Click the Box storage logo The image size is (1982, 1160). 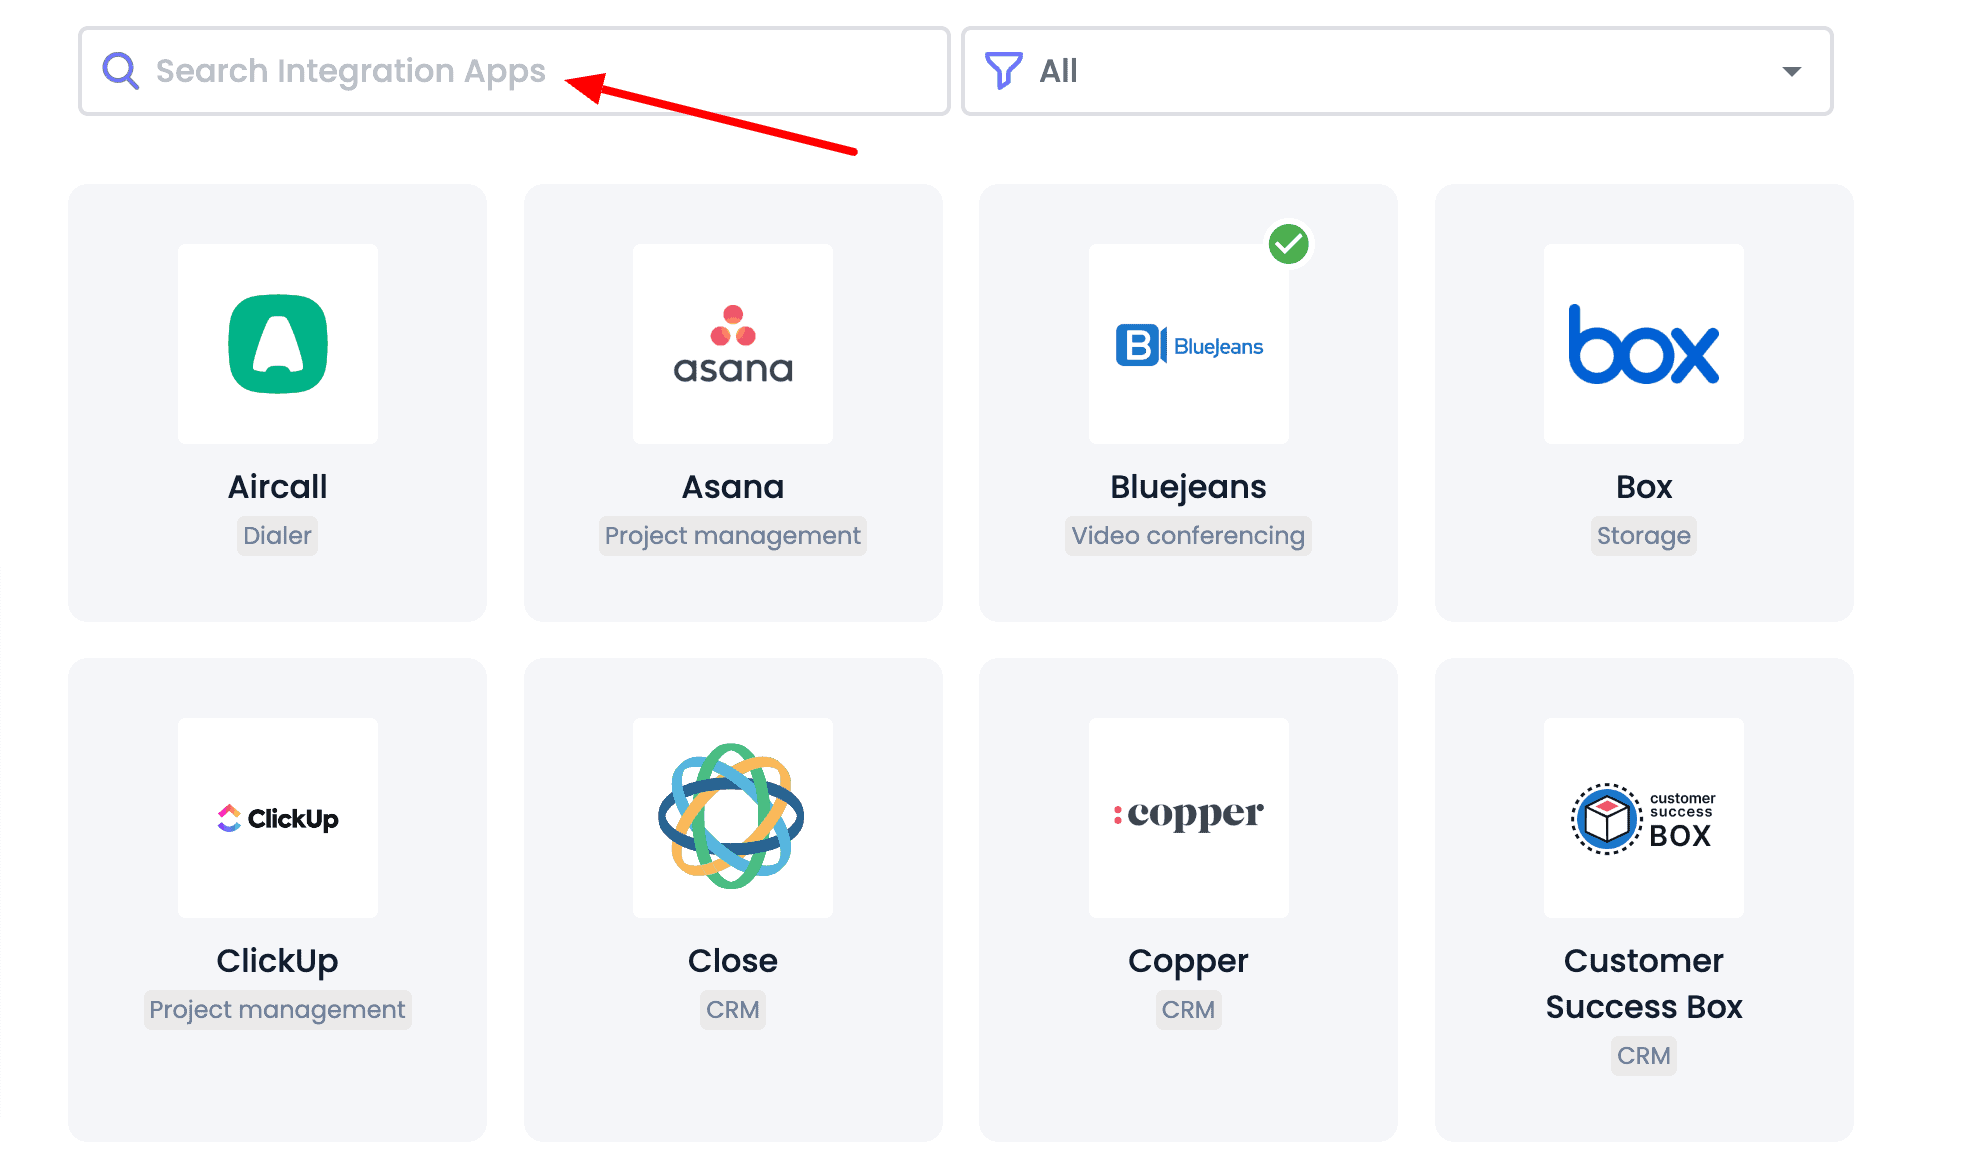1643,345
